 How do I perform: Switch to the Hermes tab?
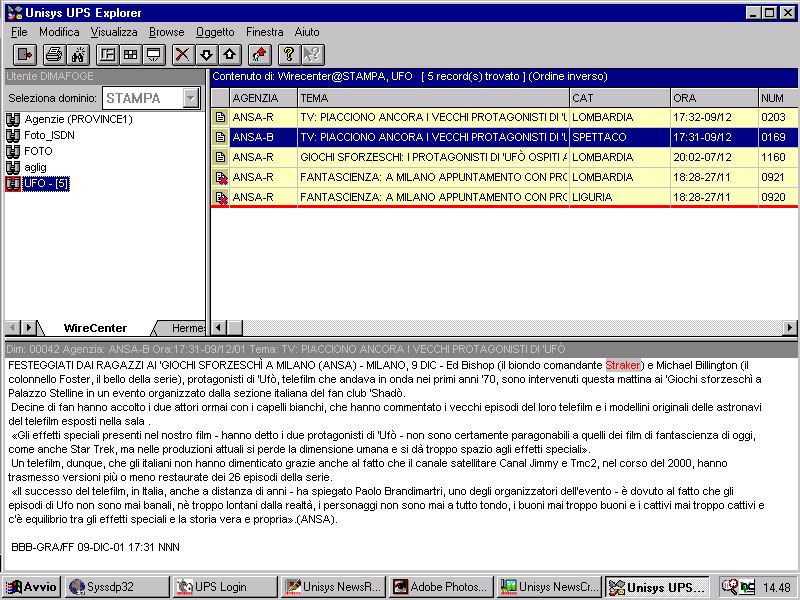pos(187,328)
